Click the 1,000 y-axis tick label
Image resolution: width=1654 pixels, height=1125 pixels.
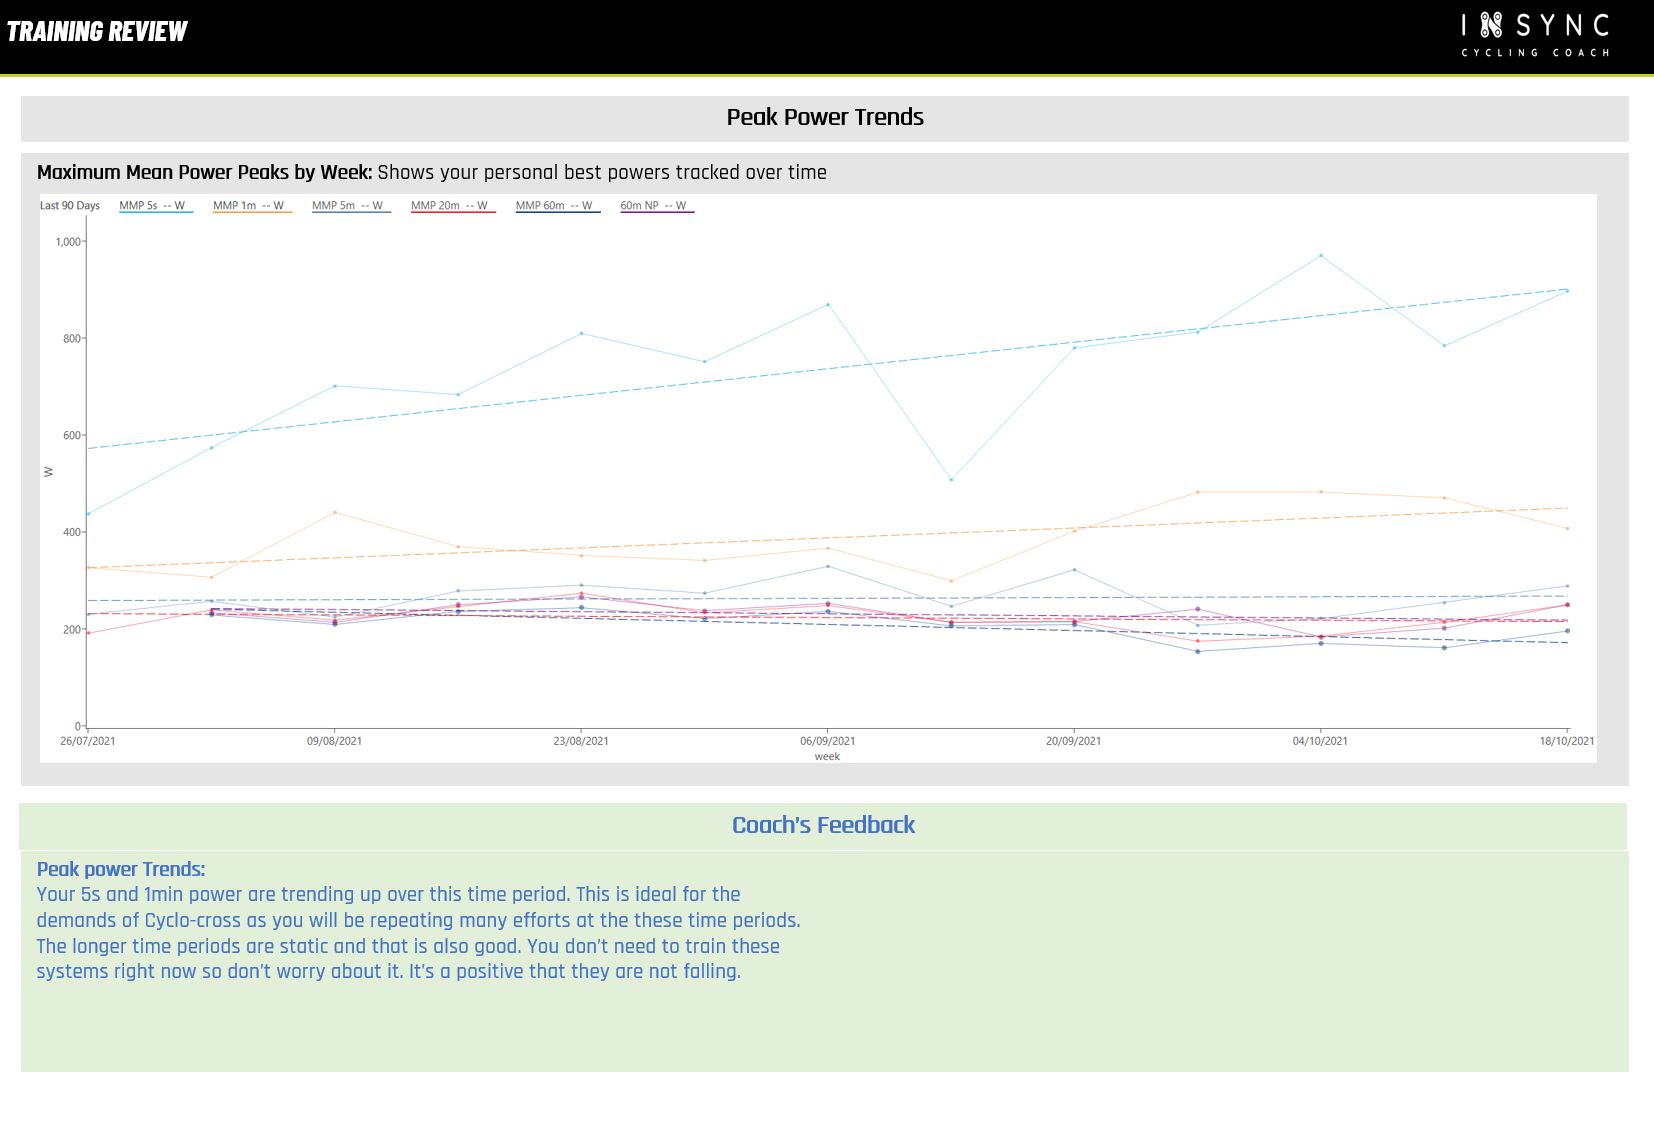68,242
